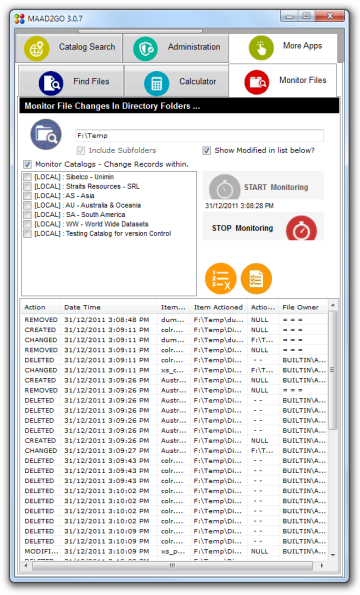
Task: Click the red STOP Monitoring stopwatch icon
Action: pyautogui.click(x=301, y=228)
